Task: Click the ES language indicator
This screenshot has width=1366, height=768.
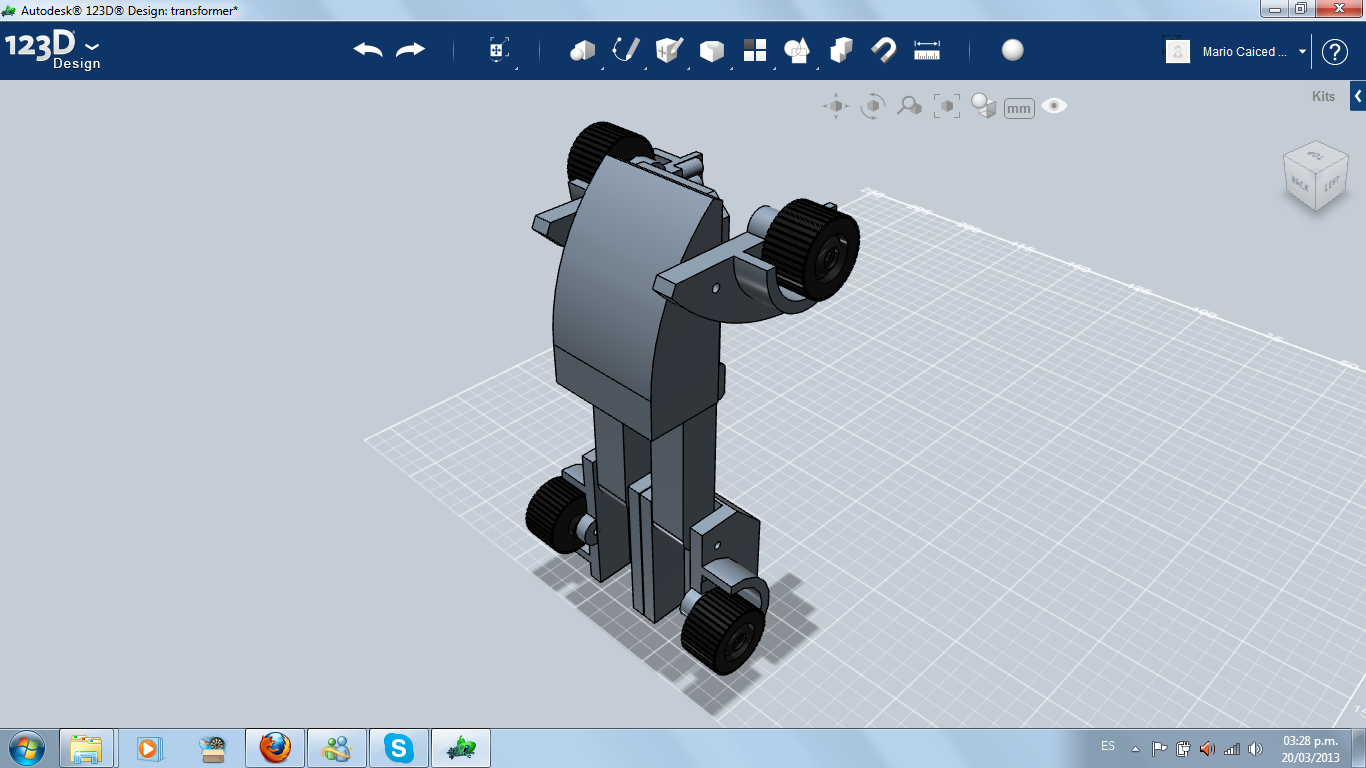Action: 1108,746
